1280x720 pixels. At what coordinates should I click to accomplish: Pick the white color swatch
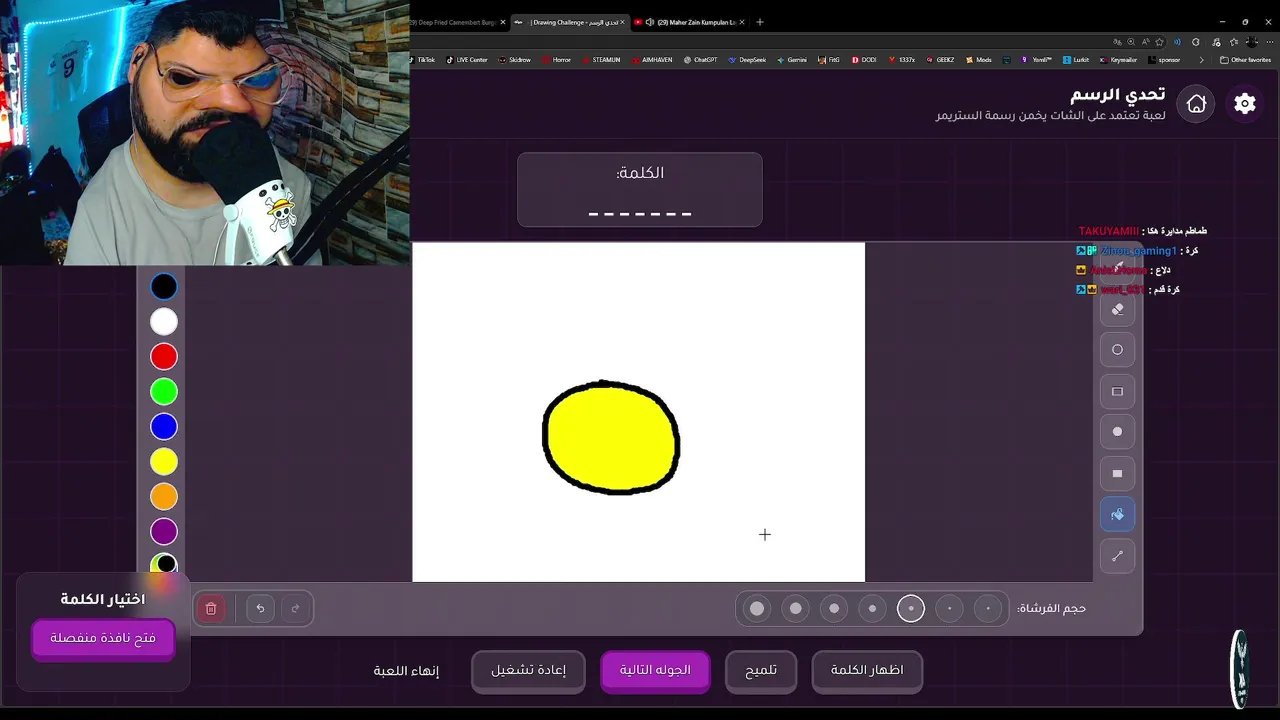[x=164, y=322]
